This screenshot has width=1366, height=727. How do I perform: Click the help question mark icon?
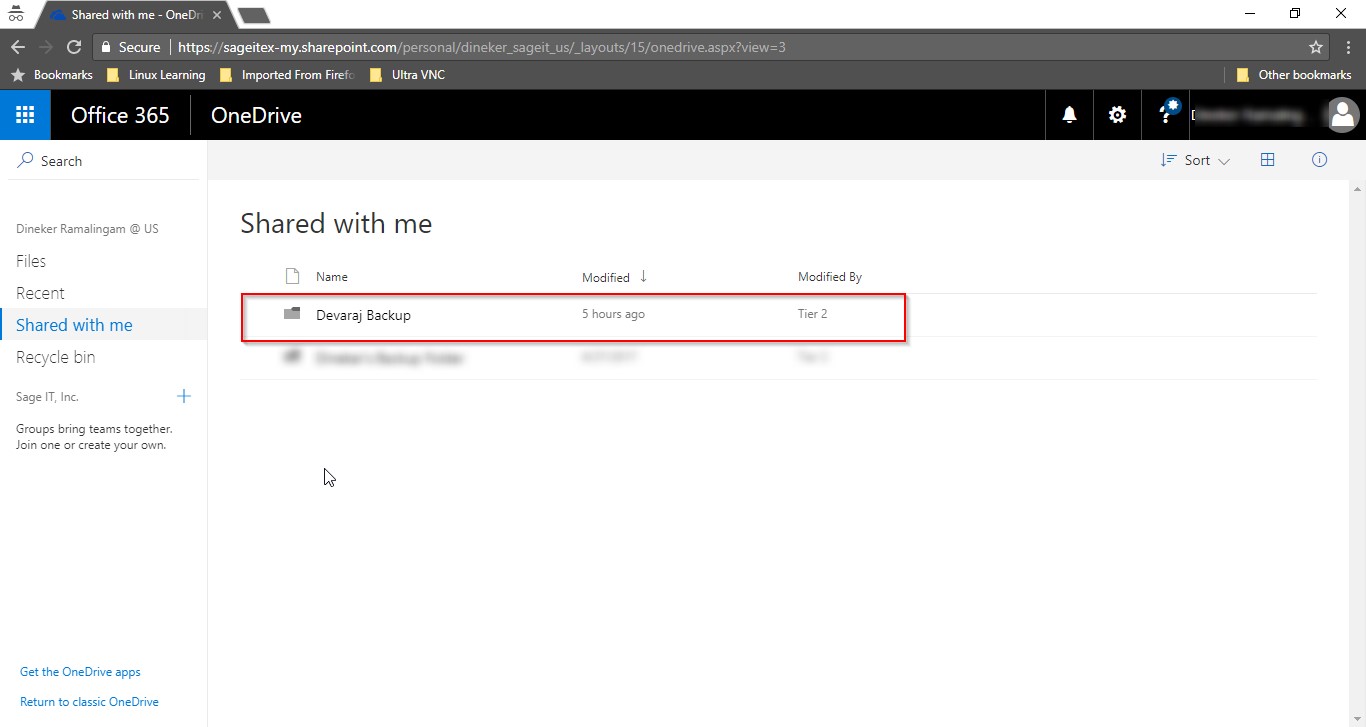pyautogui.click(x=1165, y=115)
